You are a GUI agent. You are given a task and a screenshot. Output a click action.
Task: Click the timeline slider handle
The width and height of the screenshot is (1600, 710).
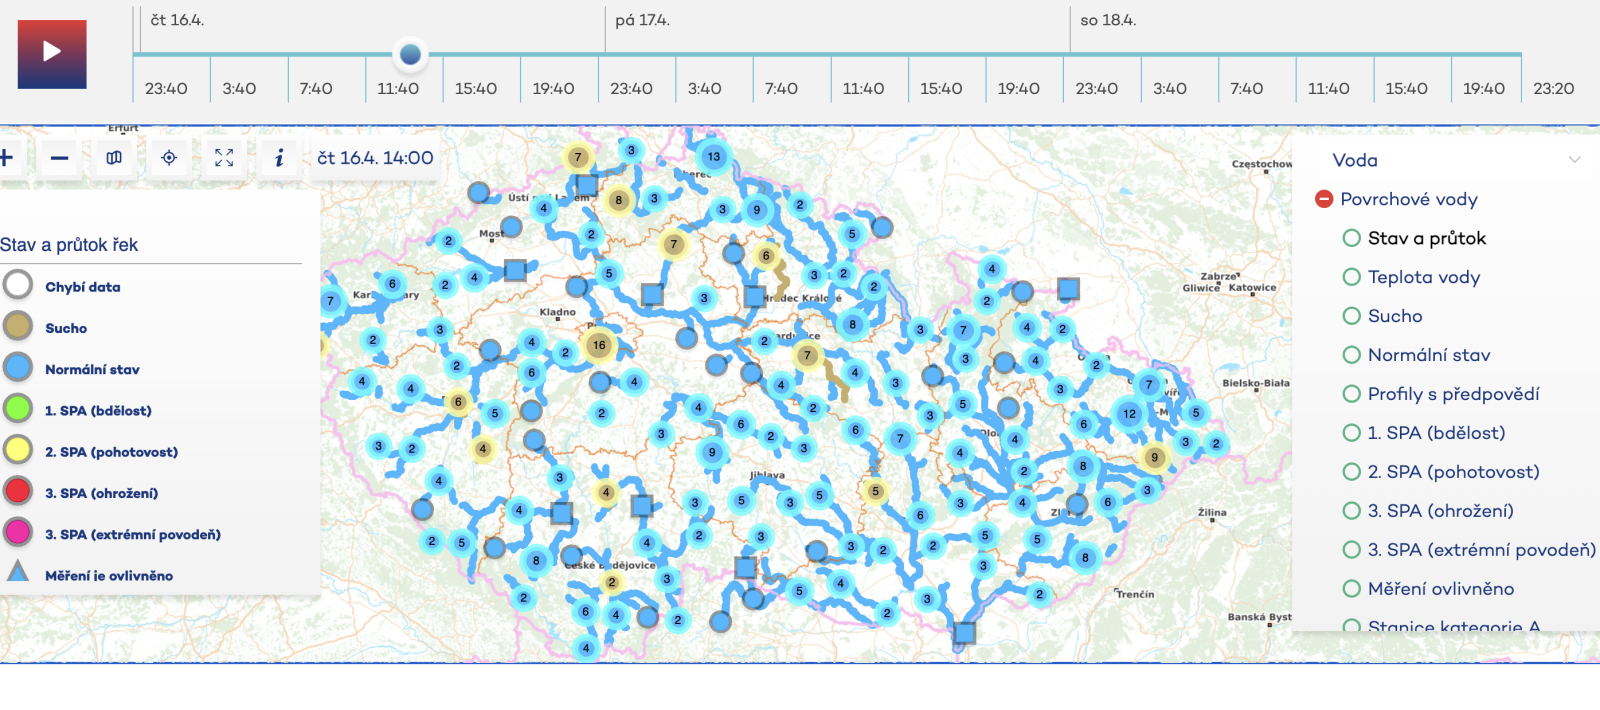[x=410, y=54]
